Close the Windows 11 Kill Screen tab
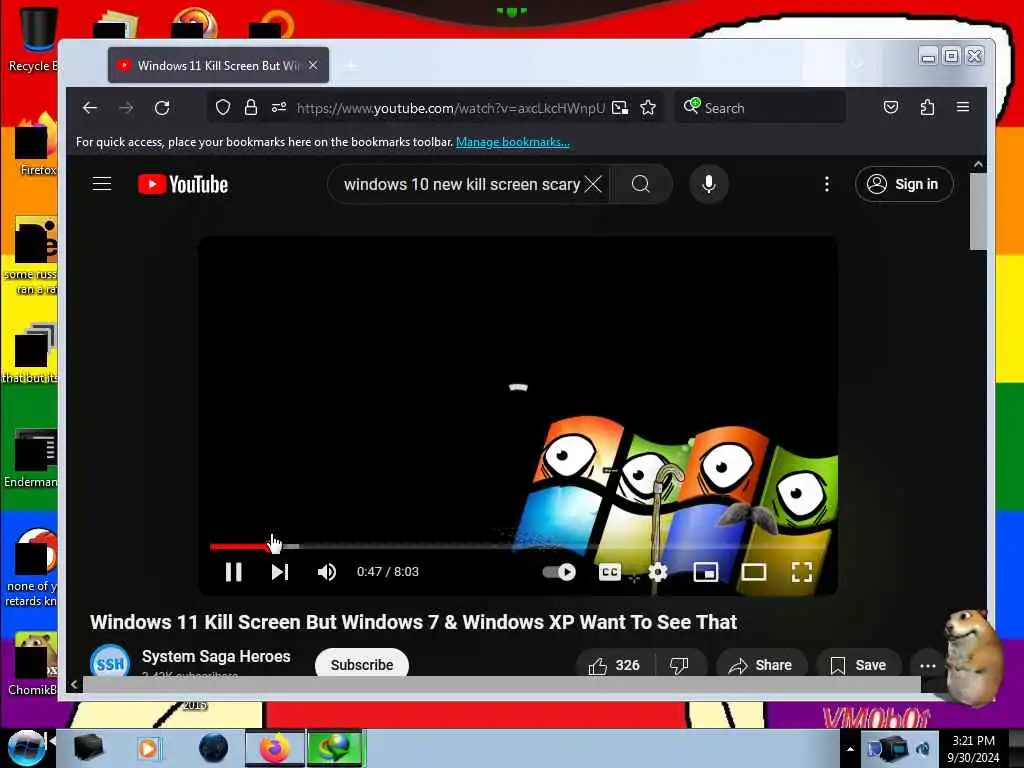Screen dimensions: 1024x768 (x=313, y=65)
